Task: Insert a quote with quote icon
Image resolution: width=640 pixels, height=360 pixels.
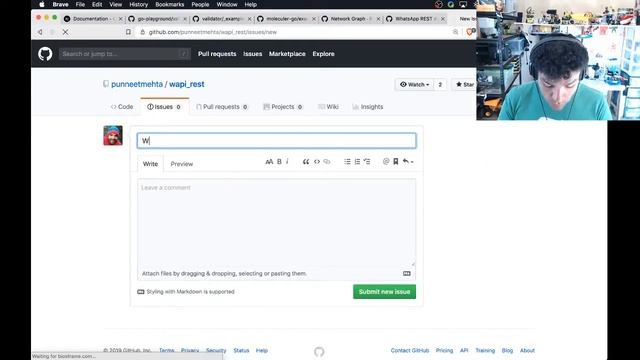Action: tap(306, 162)
